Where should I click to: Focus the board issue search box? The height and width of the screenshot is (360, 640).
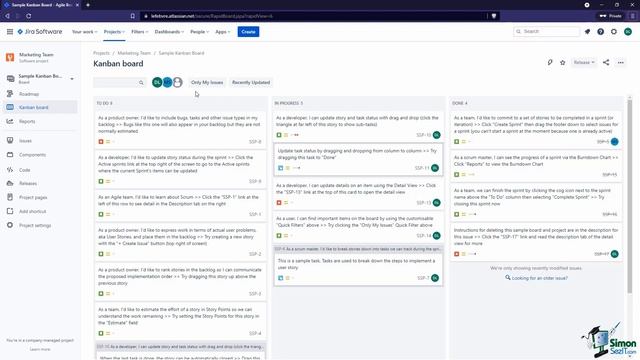tap(120, 82)
